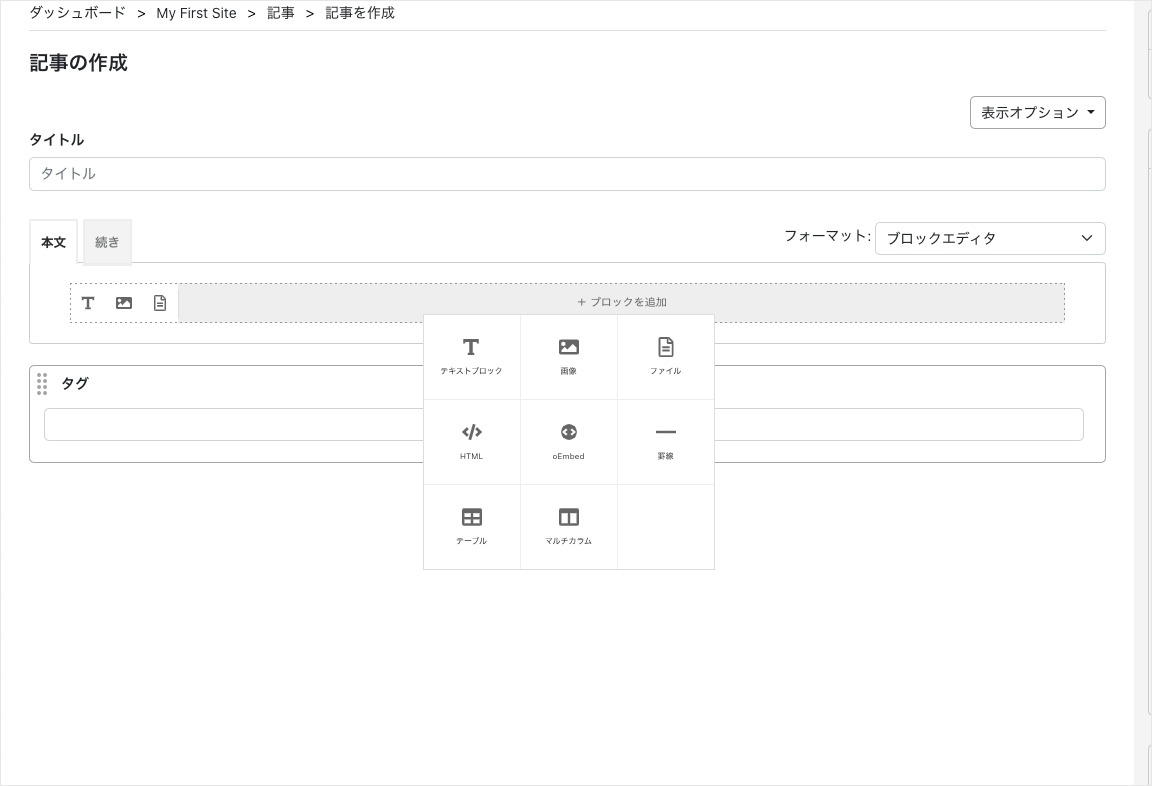
Task: Pick the マルチカラム block icon
Action: [568, 525]
